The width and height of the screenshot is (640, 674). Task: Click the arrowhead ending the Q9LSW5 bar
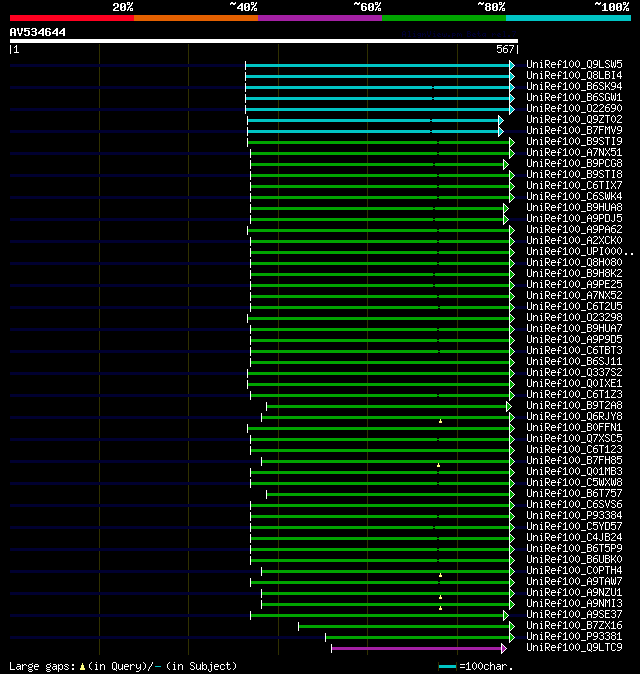pyautogui.click(x=512, y=65)
